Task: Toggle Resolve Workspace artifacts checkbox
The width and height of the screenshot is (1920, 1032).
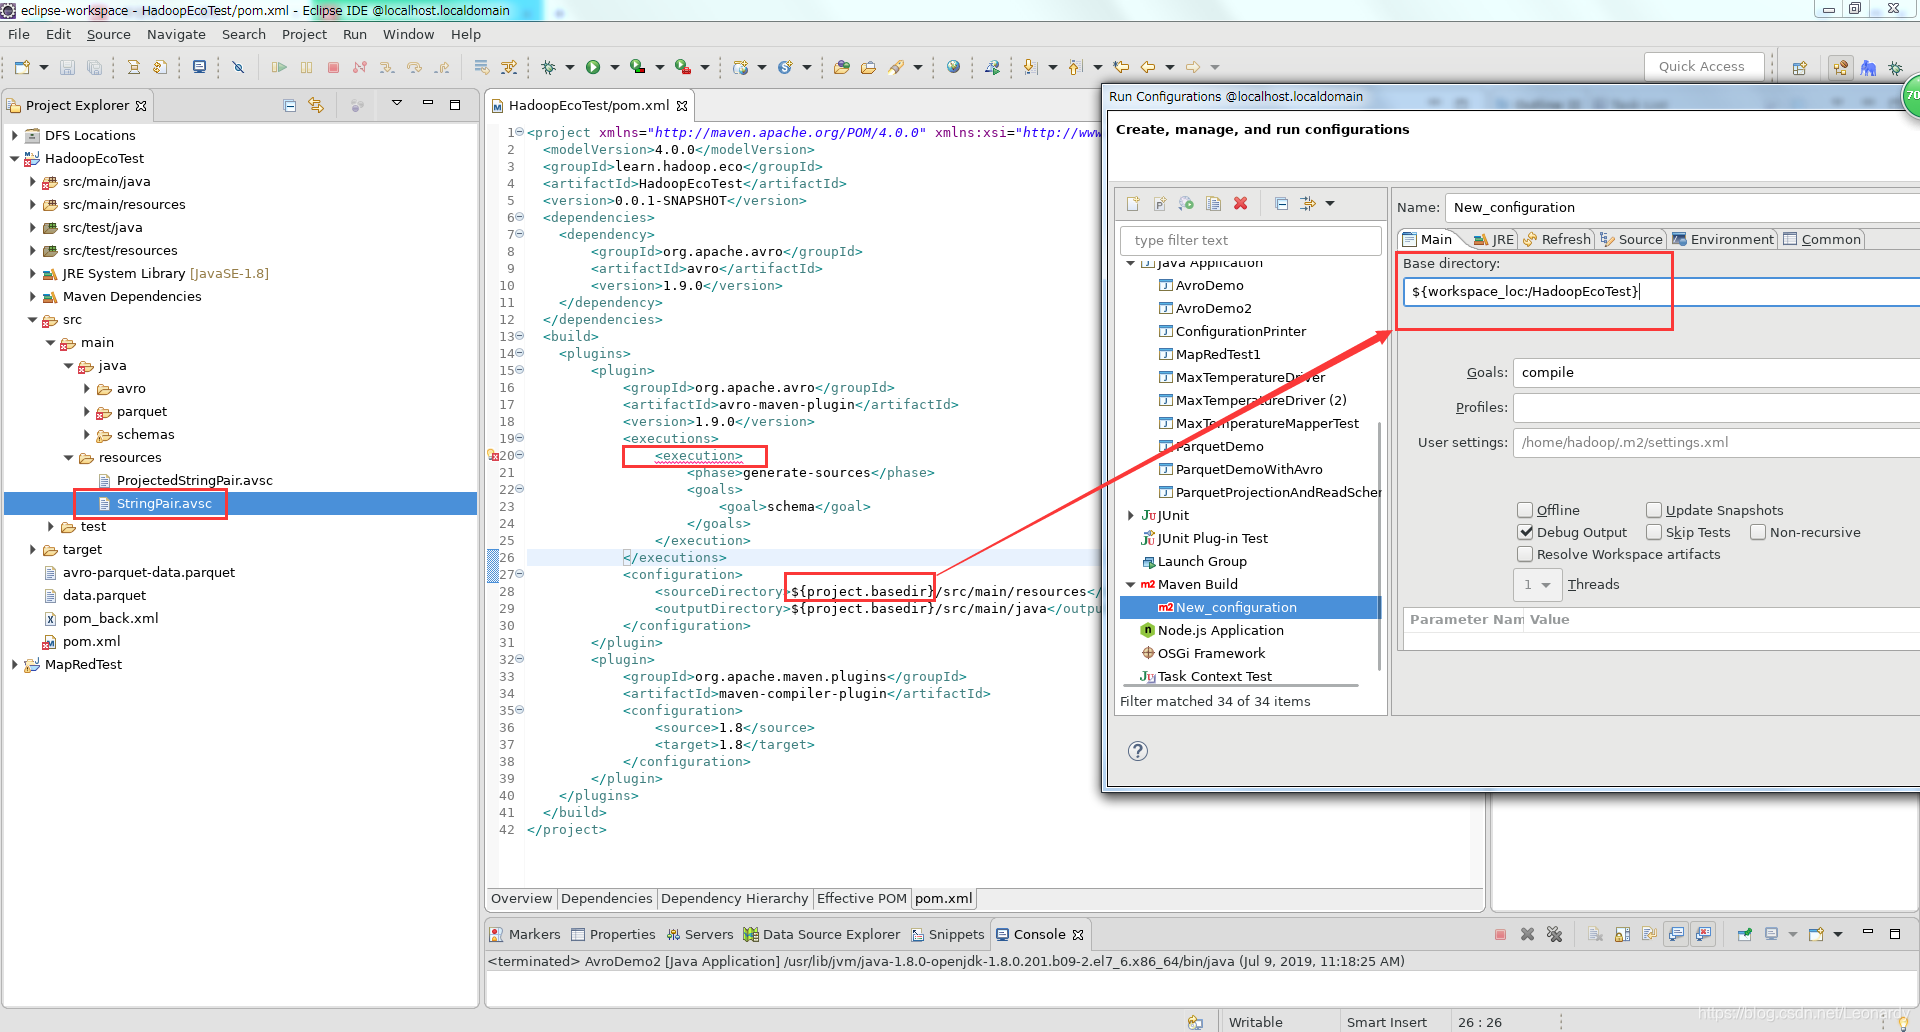Action: click(1525, 554)
